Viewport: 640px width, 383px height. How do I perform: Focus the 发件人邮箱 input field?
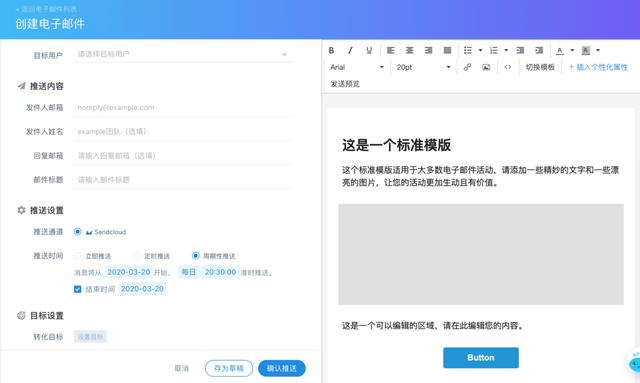click(x=183, y=107)
